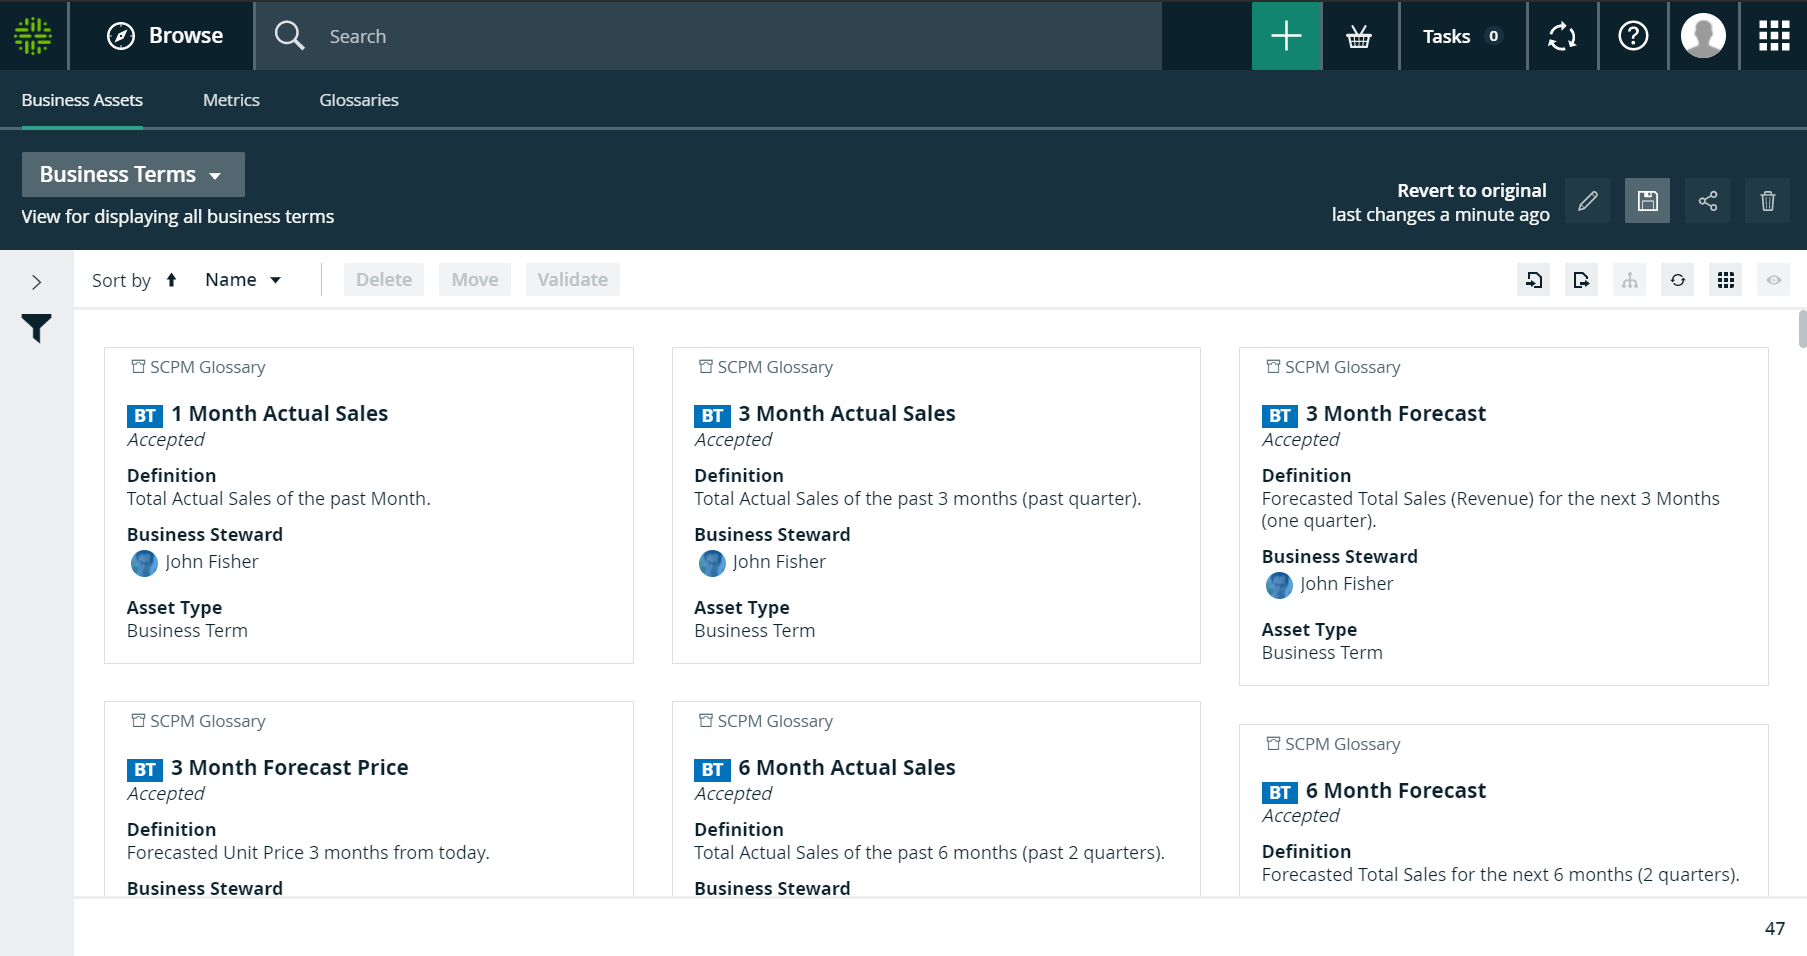This screenshot has width=1807, height=956.
Task: Switch to the Glossaries tab
Action: pos(358,100)
